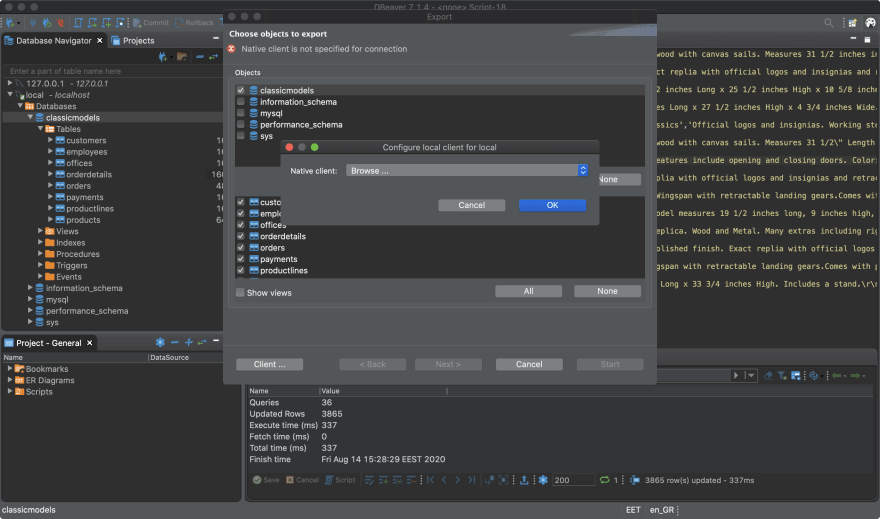Viewport: 880px width, 519px height.
Task: Click the first row navigation icon in results
Action: (430, 480)
